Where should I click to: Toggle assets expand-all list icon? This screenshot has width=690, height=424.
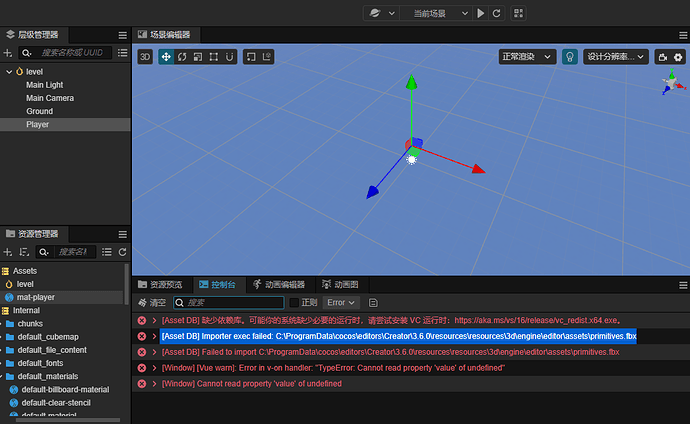[106, 252]
